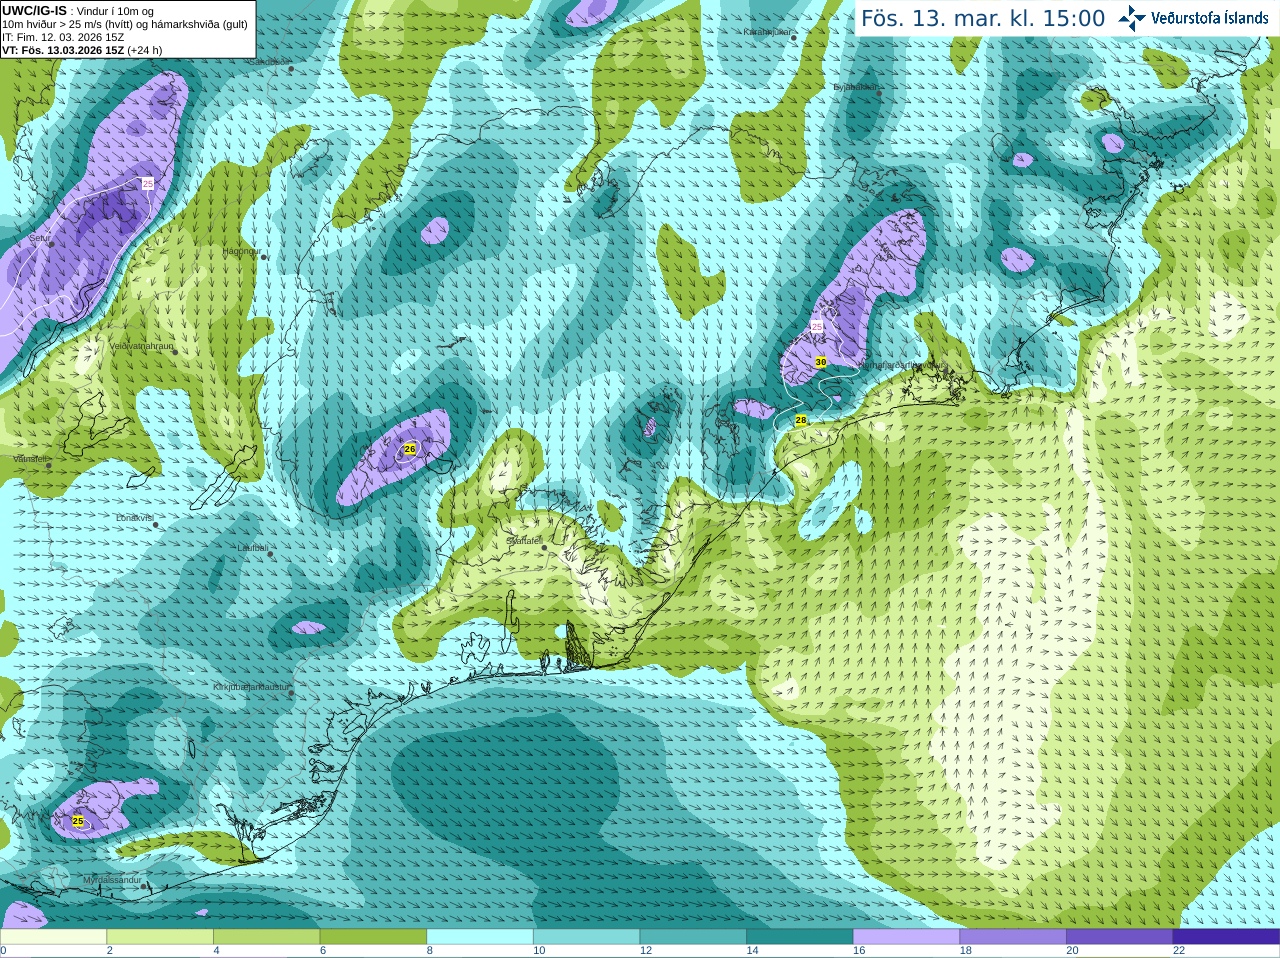This screenshot has height=958, width=1280.
Task: Click the legend scale number 16
Action: [x=859, y=951]
